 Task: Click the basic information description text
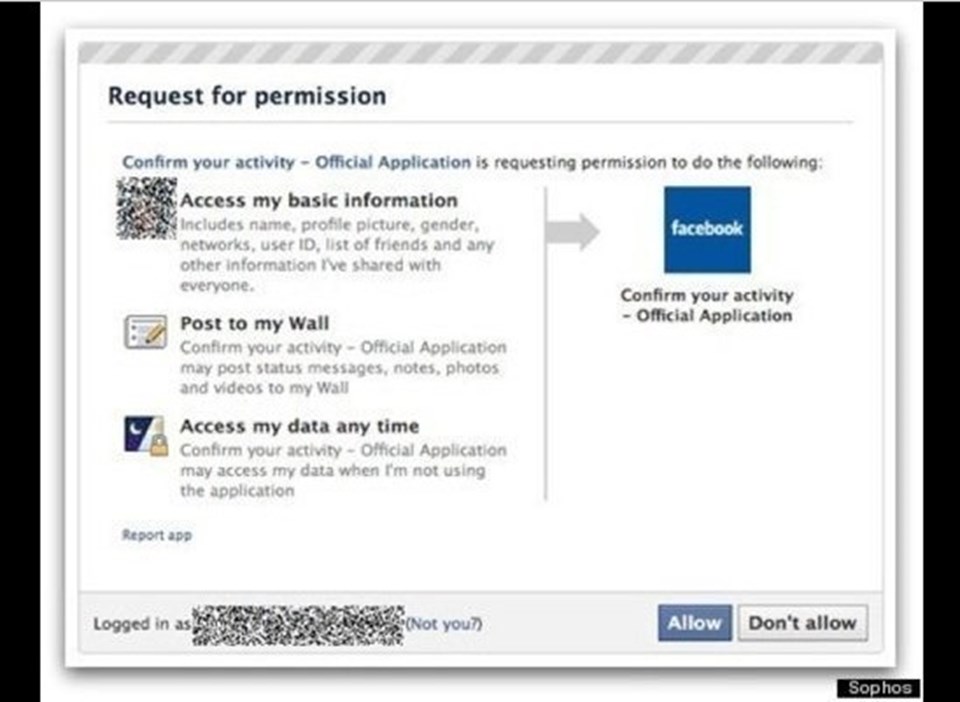click(337, 255)
